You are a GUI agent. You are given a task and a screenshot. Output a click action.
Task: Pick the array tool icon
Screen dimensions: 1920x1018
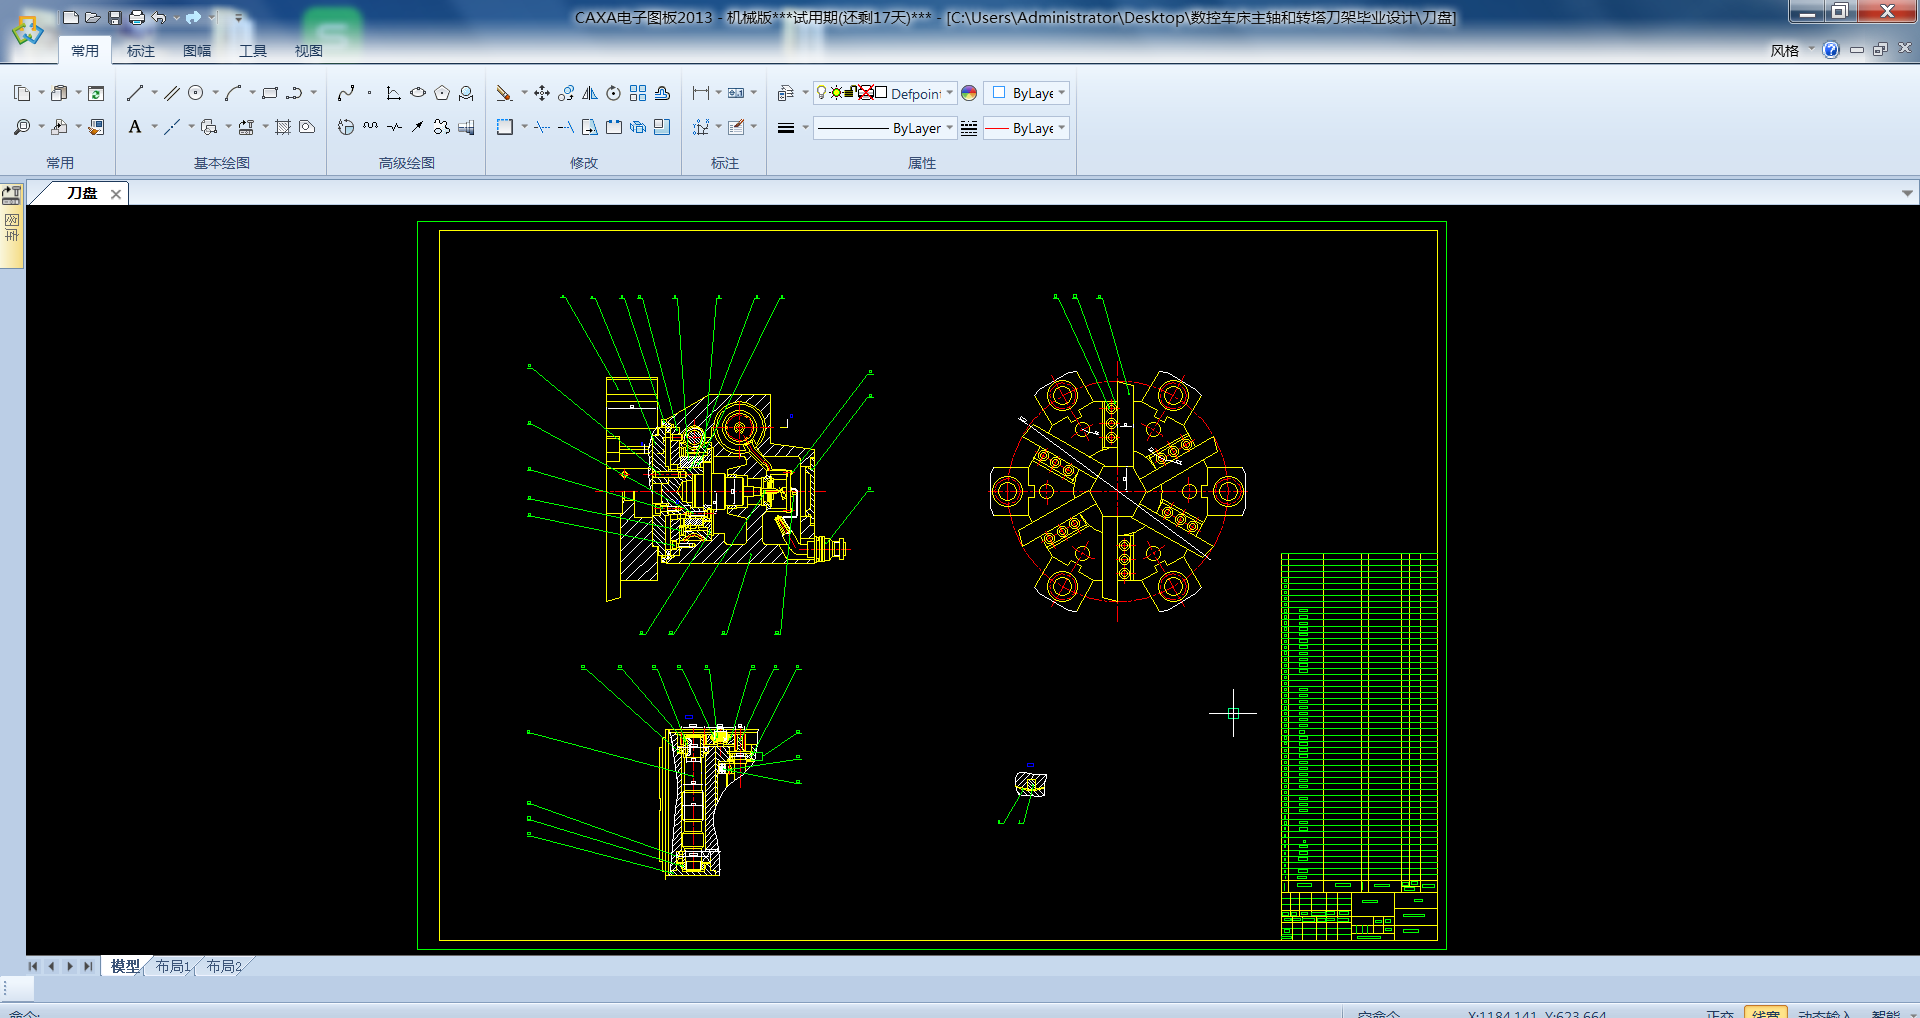(638, 93)
